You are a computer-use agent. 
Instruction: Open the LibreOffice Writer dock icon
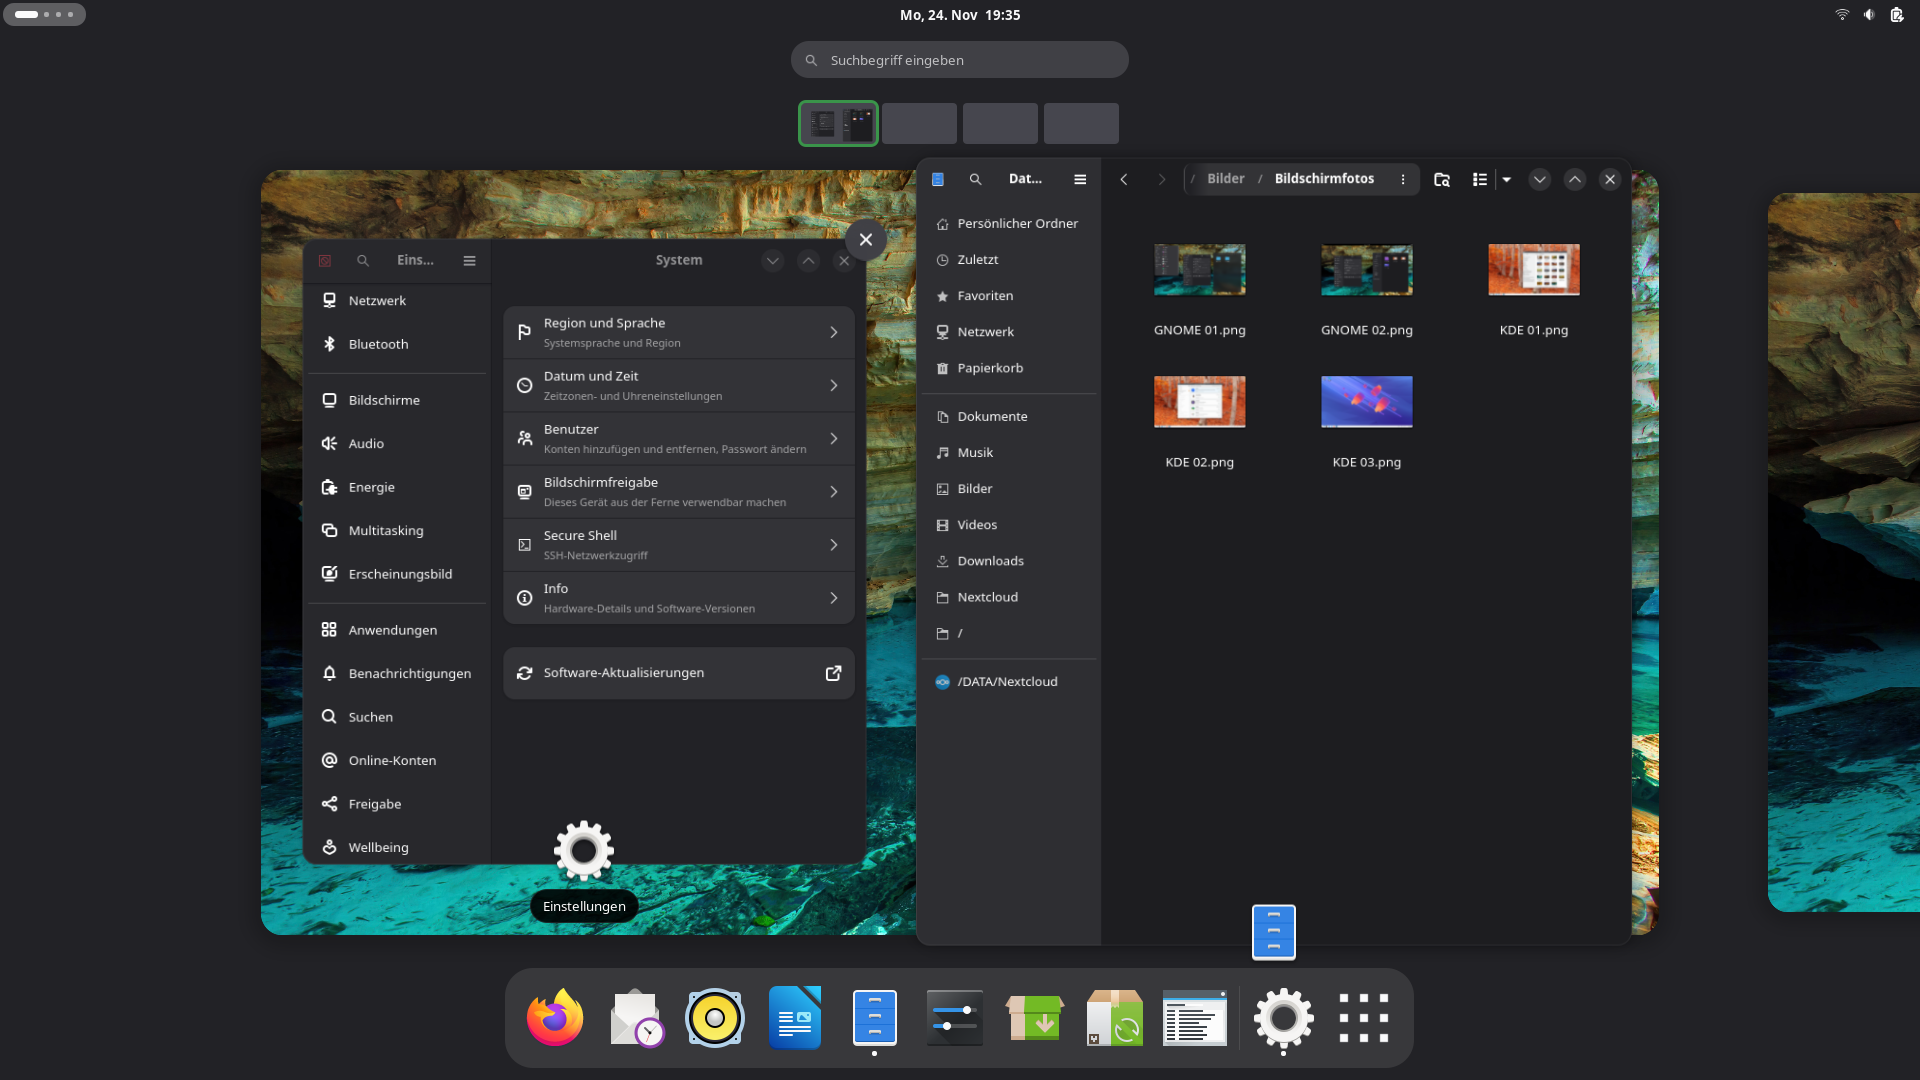tap(795, 1018)
